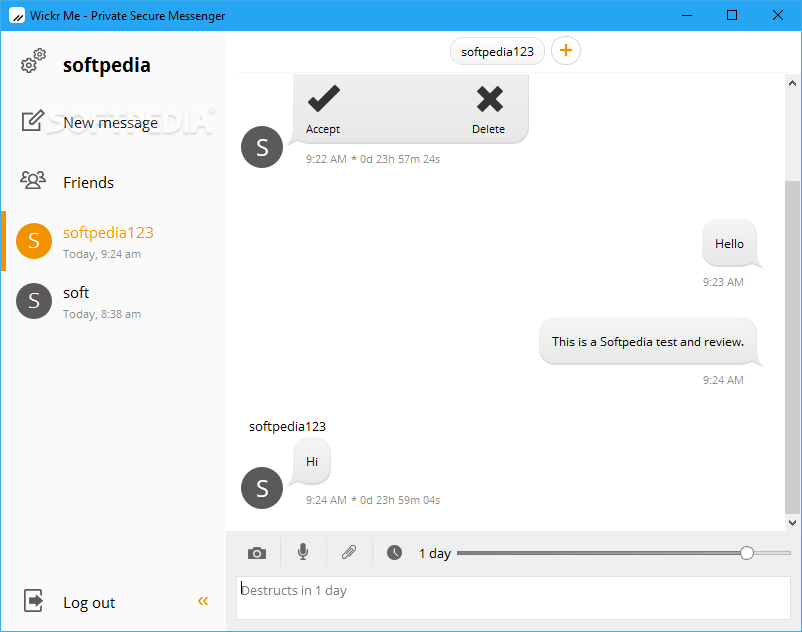Screen dimensions: 802x632
Task: Click the Log out door icon
Action: tap(33, 600)
